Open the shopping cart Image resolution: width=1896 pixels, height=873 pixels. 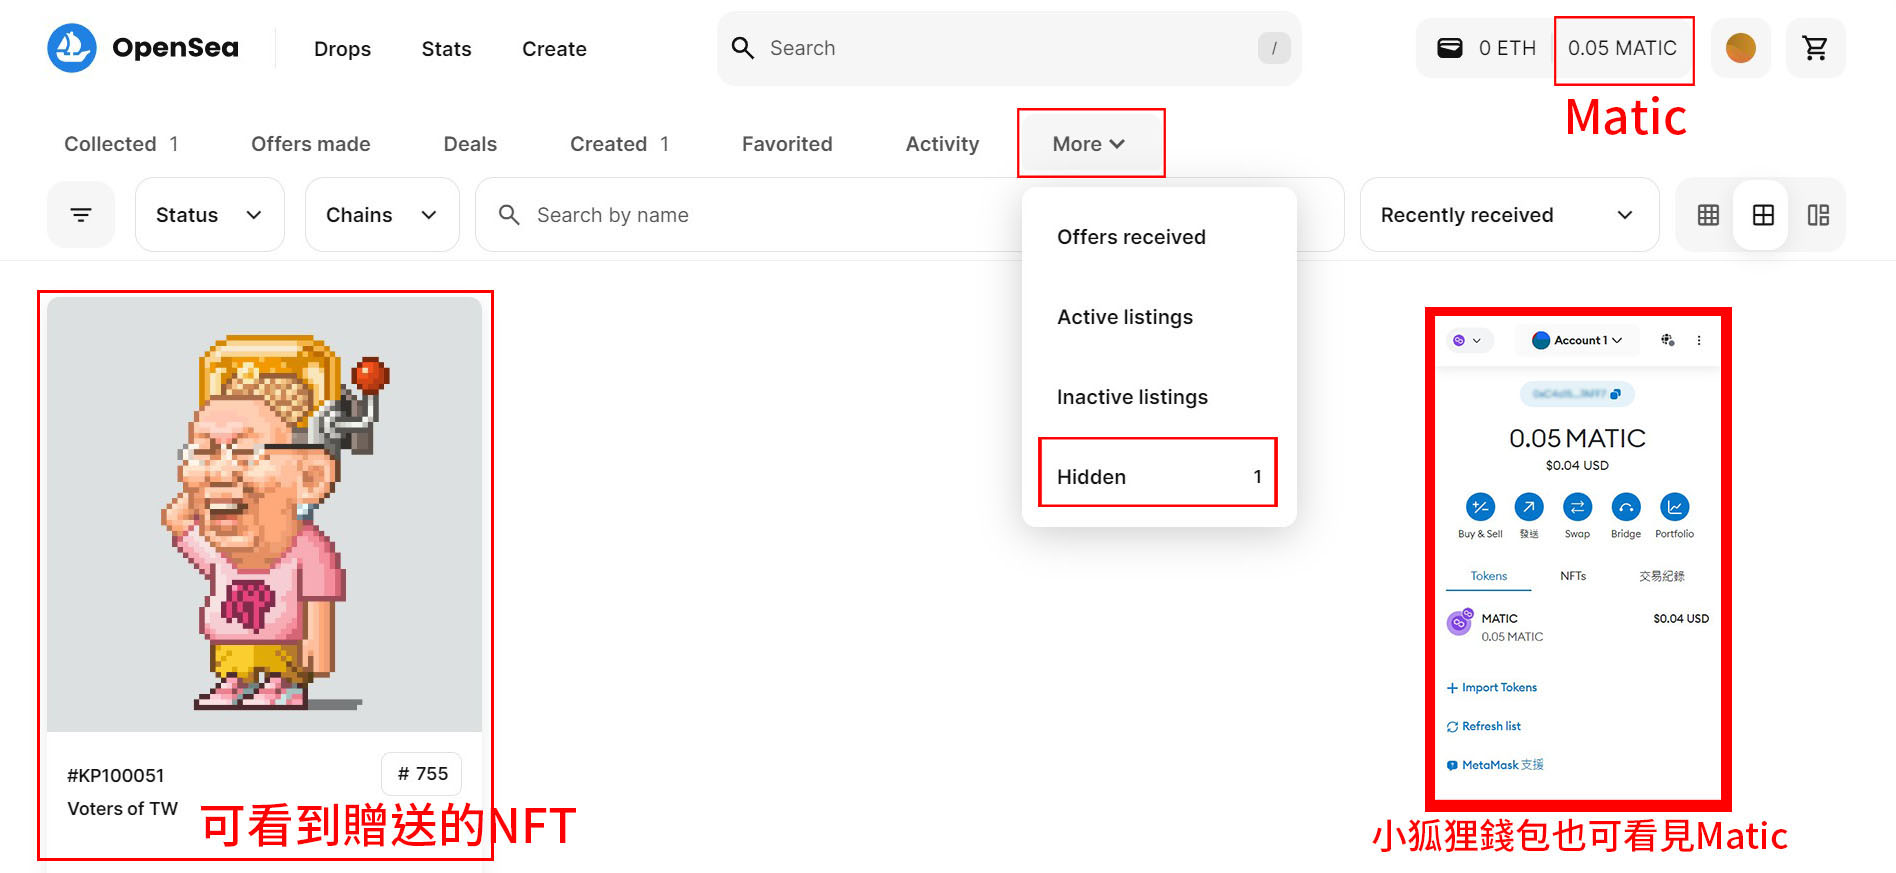point(1815,48)
